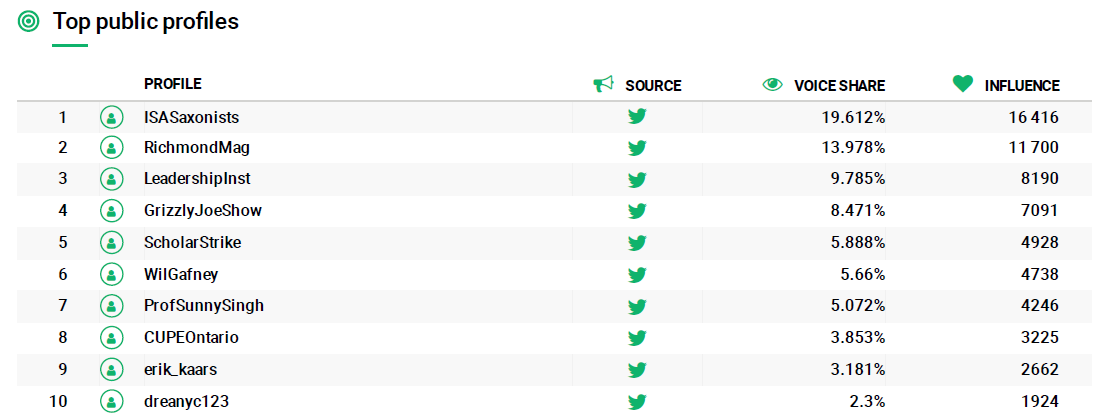Click the profile avatar icon for LeadershipInst
Screen dimensions: 1105x416
[x=111, y=179]
